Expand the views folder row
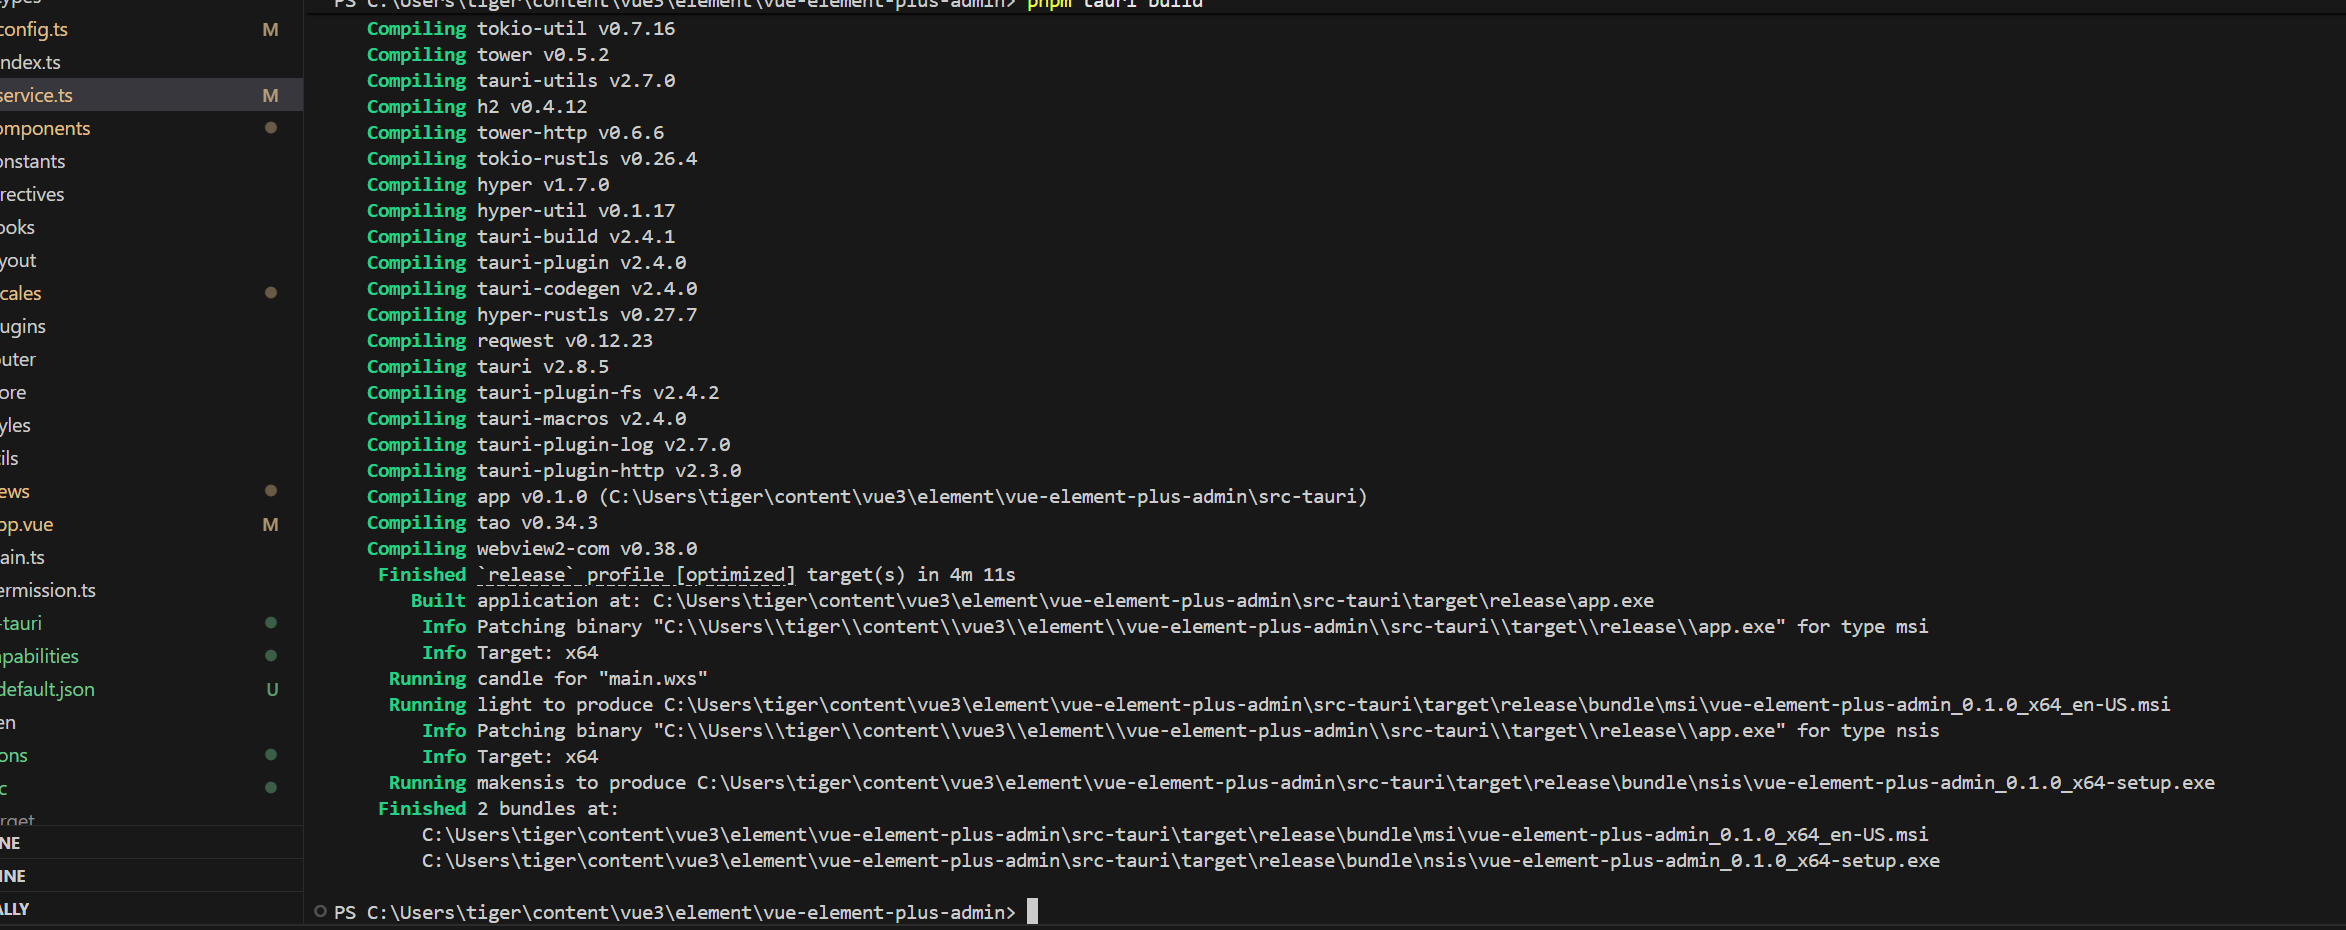Image resolution: width=2346 pixels, height=930 pixels. [x=150, y=491]
